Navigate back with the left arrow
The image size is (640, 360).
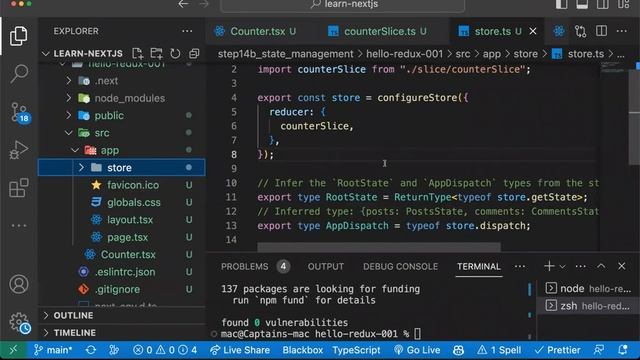tap(183, 4)
